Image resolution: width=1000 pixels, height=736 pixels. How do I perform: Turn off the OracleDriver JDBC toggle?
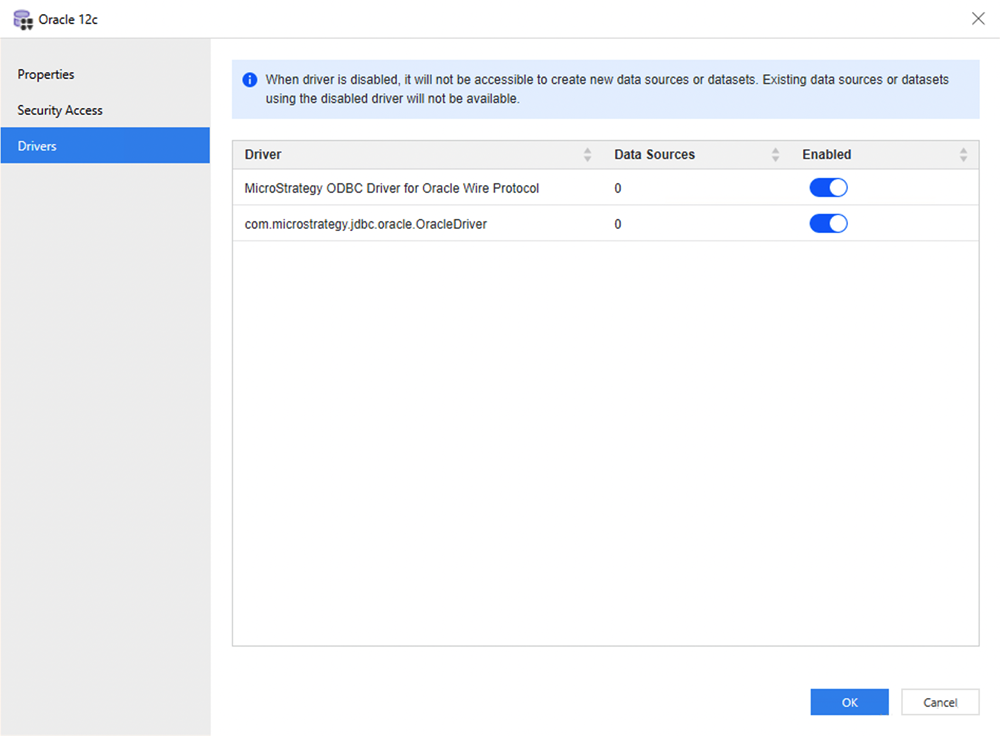[828, 224]
